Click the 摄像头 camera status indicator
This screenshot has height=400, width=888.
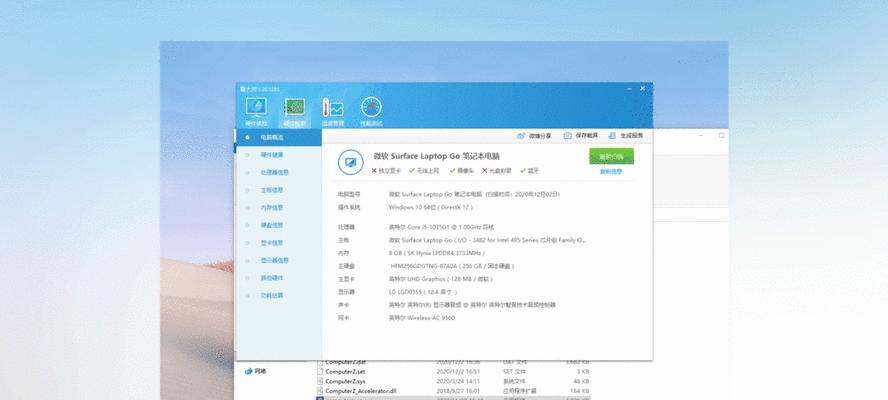coord(461,171)
